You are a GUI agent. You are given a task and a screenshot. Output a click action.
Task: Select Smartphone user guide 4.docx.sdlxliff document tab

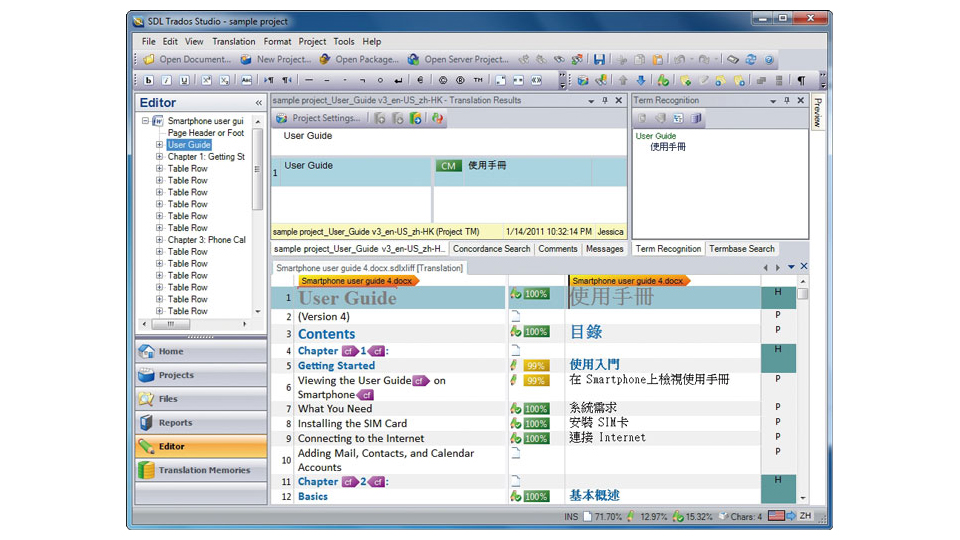369,268
